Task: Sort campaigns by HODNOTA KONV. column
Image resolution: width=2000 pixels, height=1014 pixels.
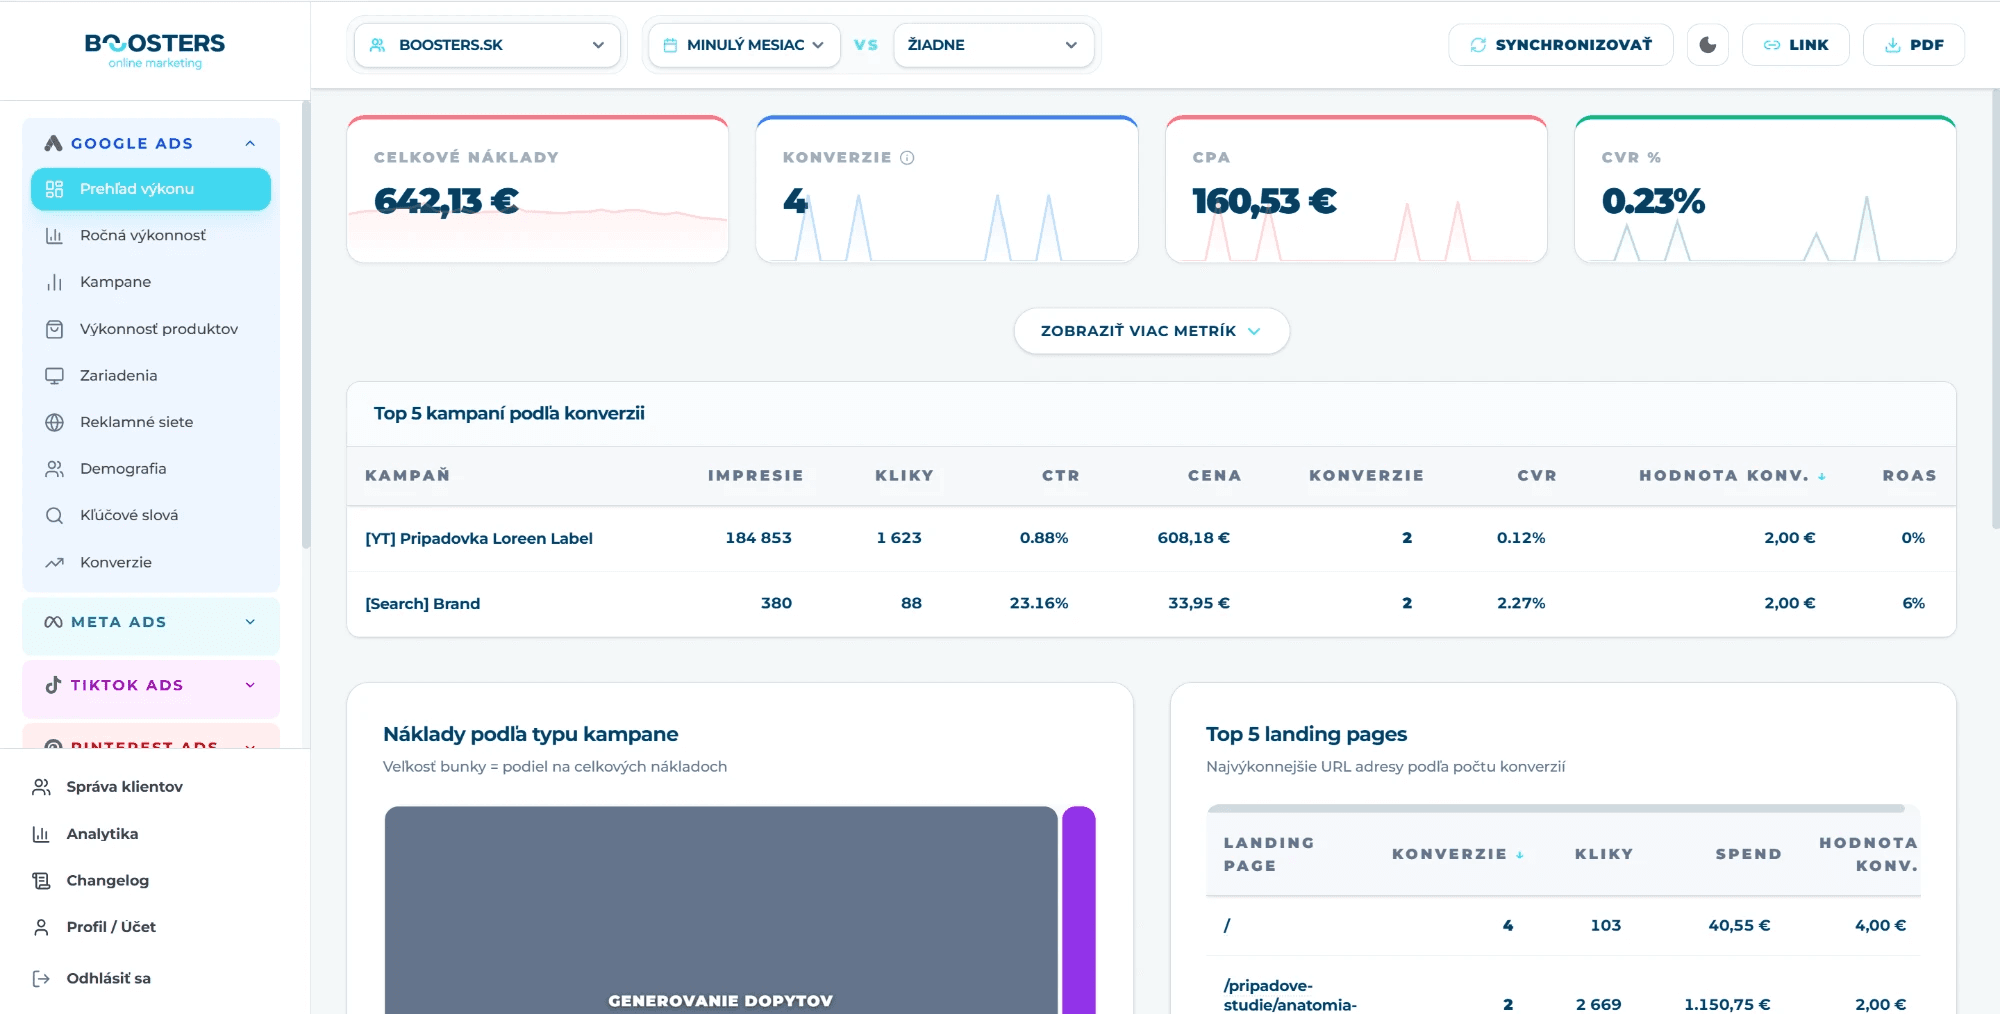Action: click(1732, 476)
